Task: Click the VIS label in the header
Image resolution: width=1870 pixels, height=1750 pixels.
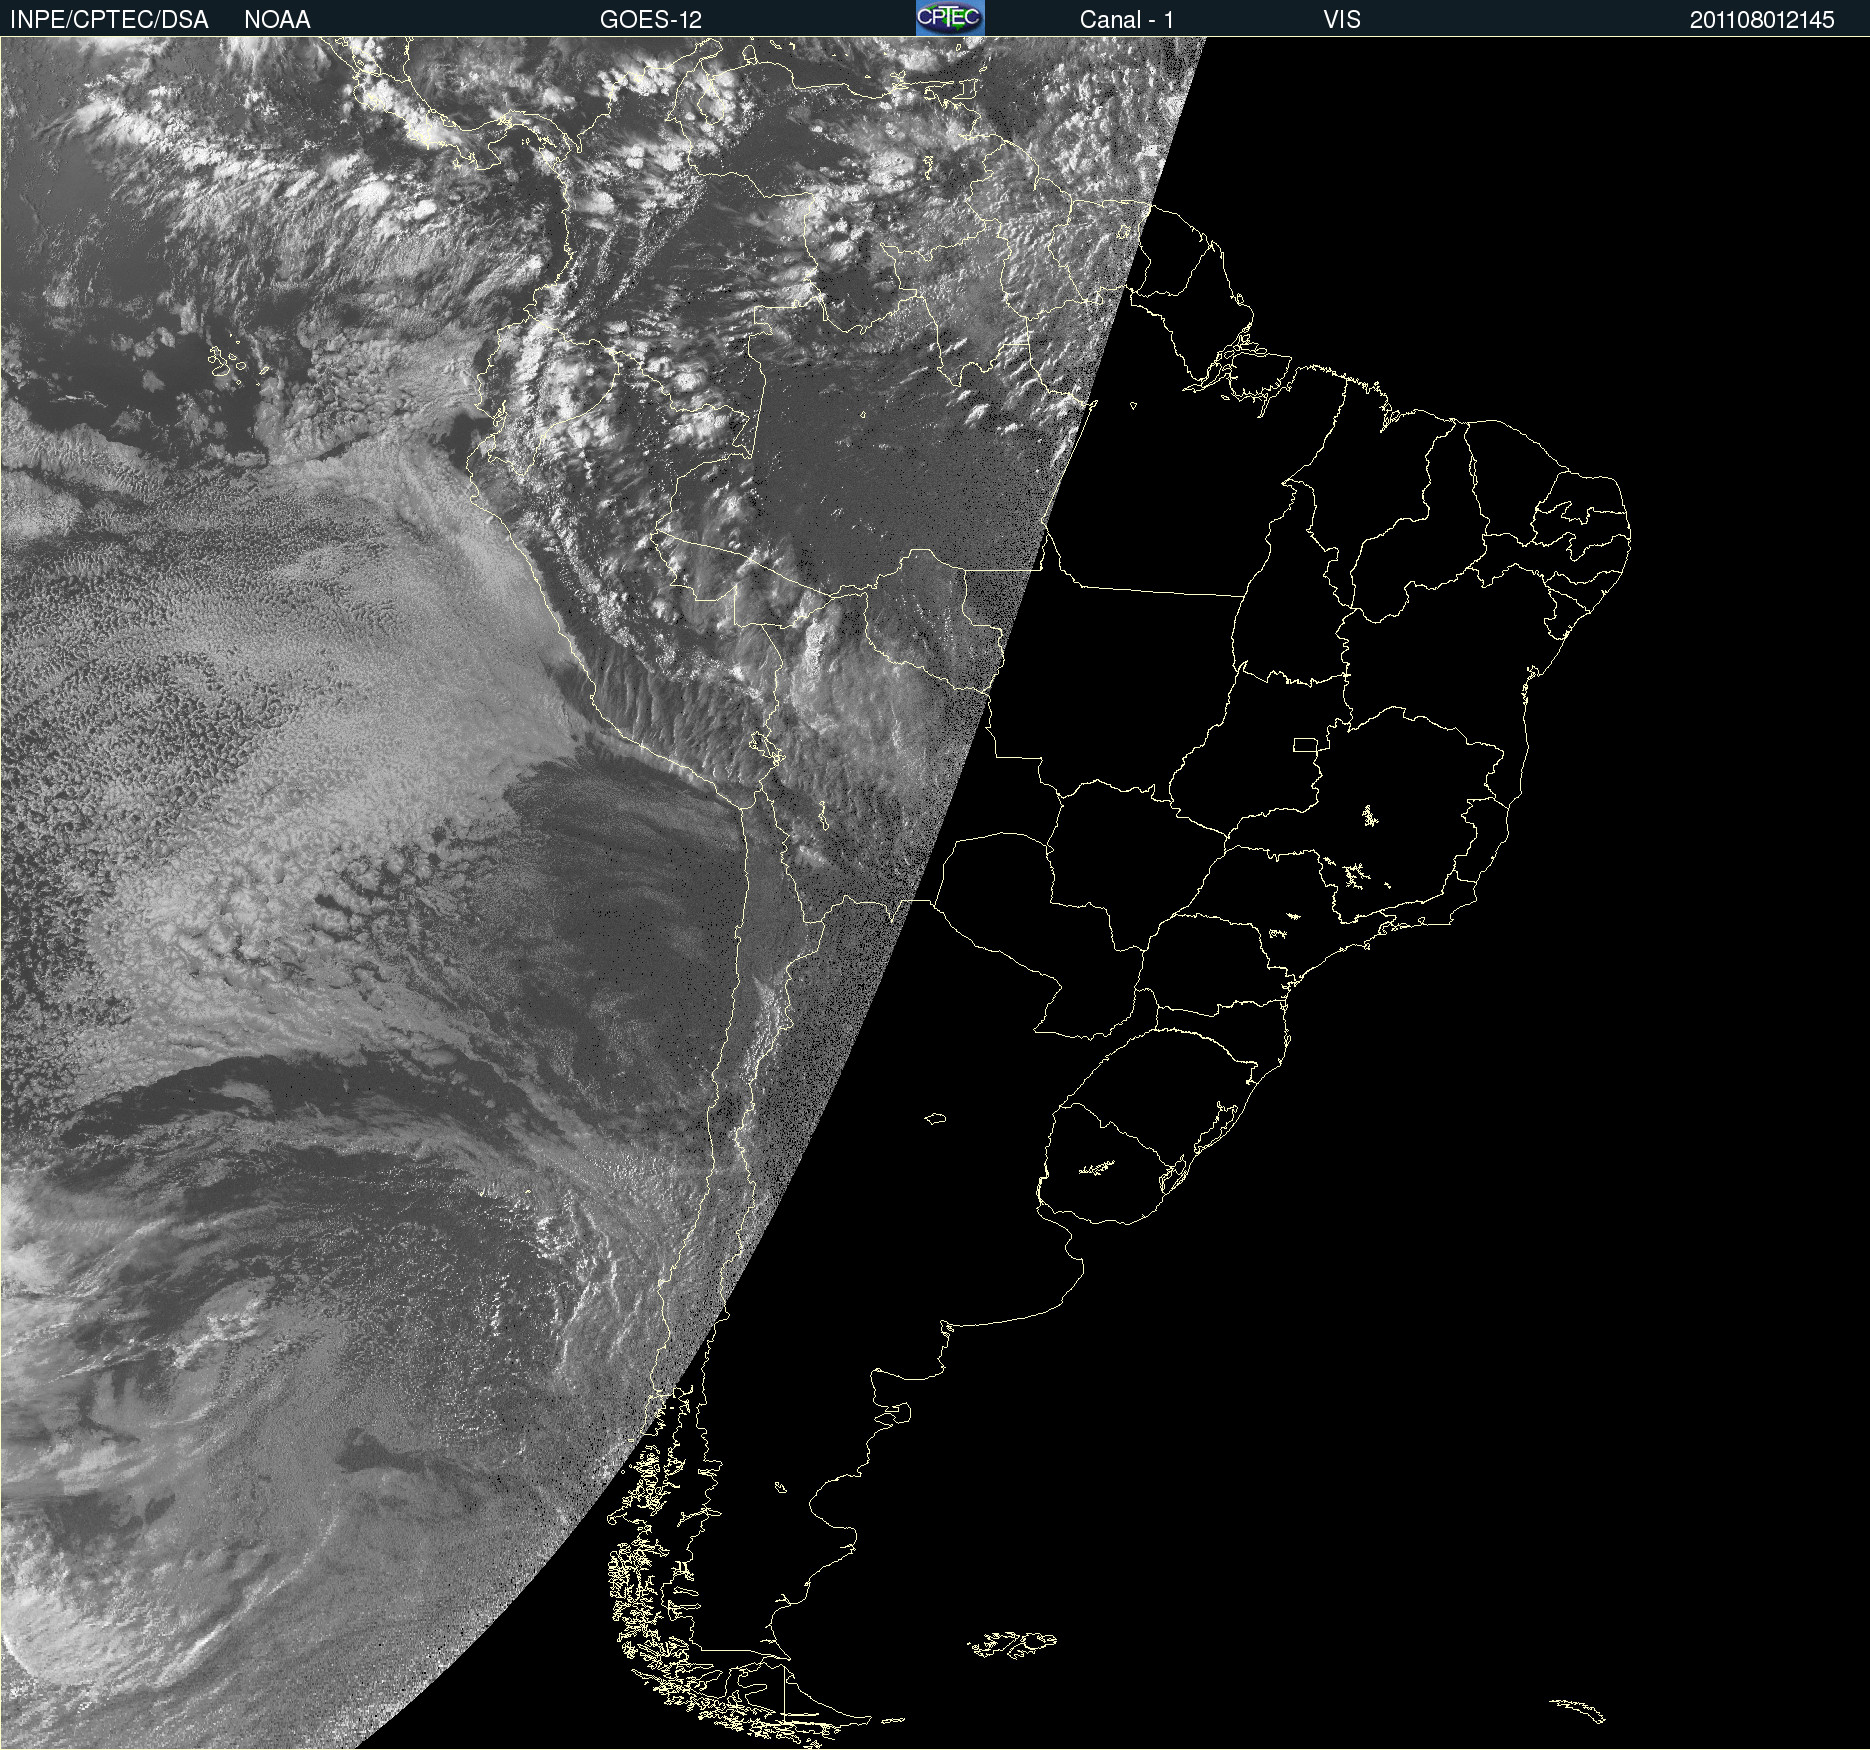Action: [x=1342, y=20]
